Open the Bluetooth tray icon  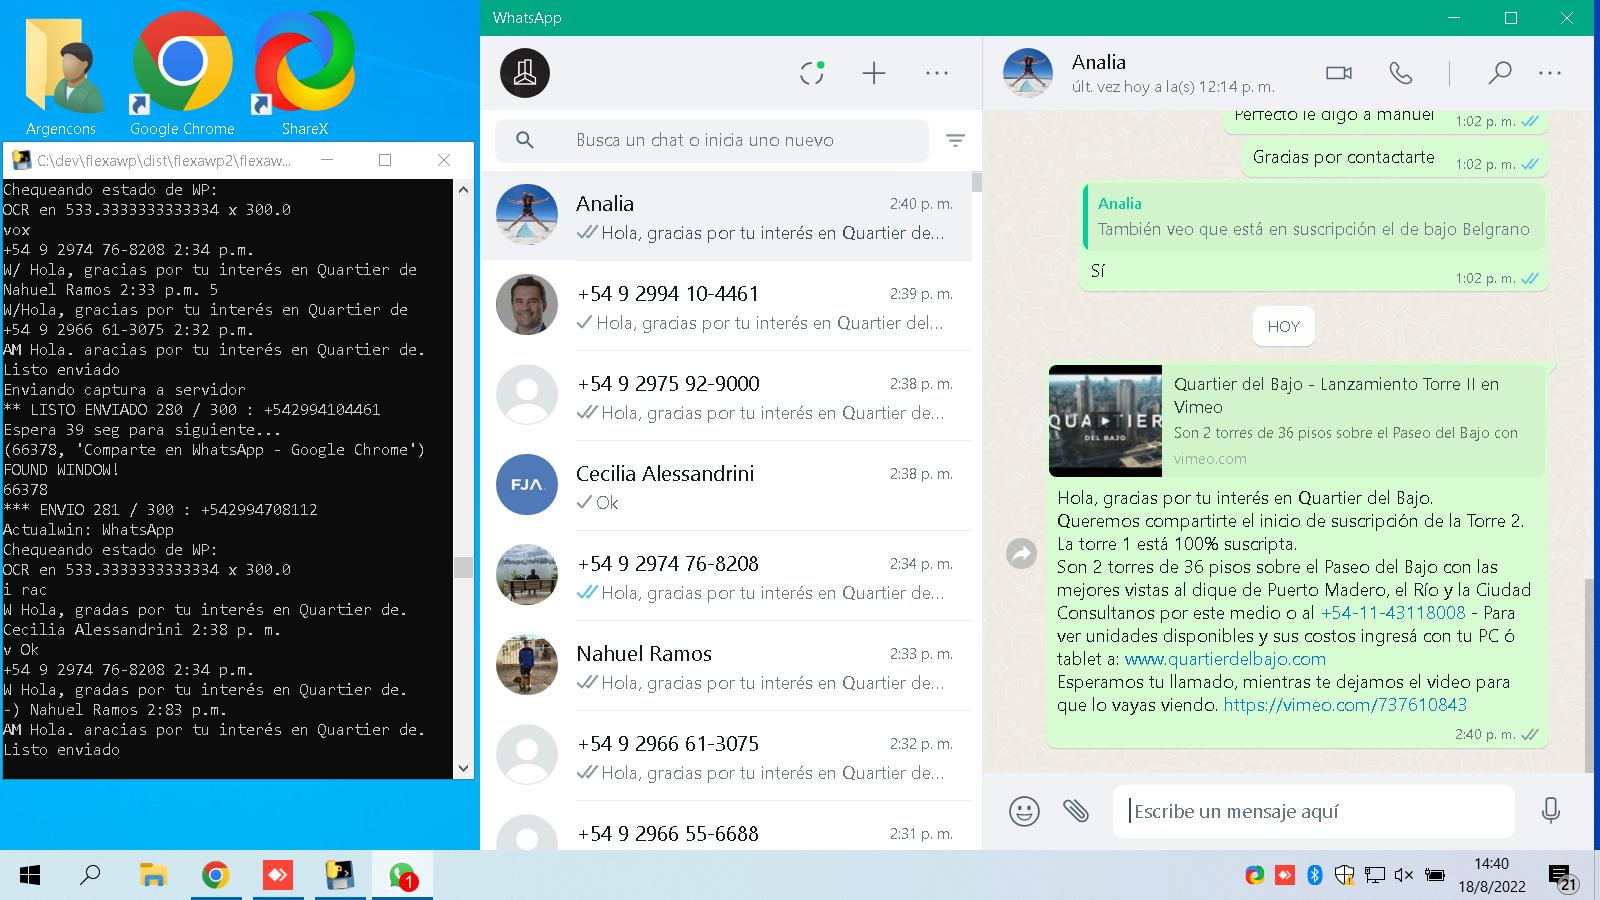[x=1315, y=875]
